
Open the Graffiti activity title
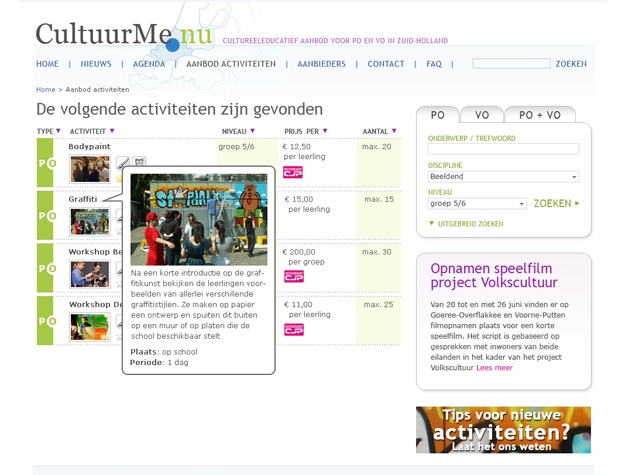(83, 199)
